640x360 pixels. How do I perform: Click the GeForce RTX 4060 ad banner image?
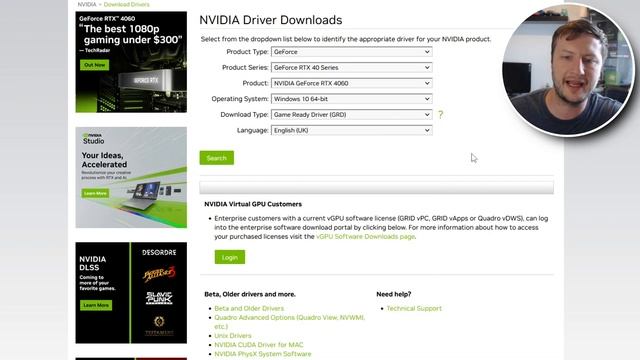131,62
